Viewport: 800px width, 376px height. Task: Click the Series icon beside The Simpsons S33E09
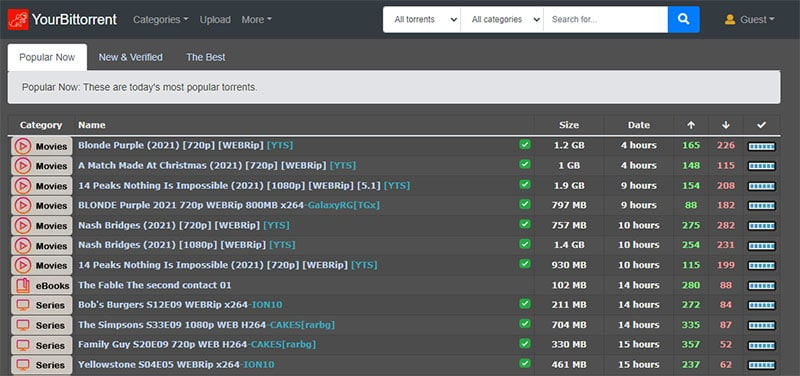[22, 325]
